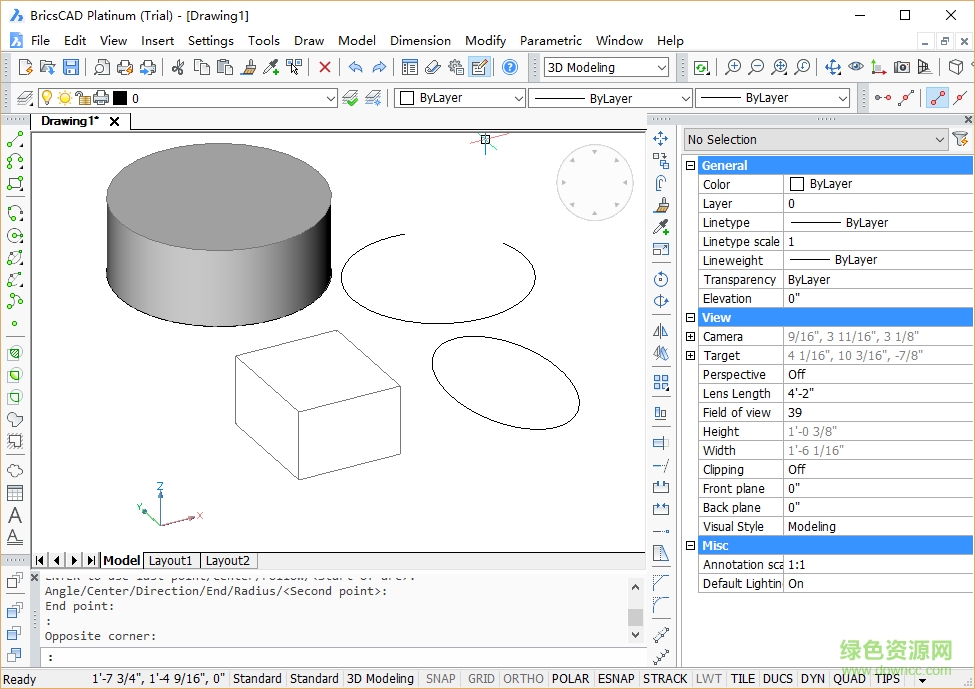Click the Save drawing icon

(71, 67)
